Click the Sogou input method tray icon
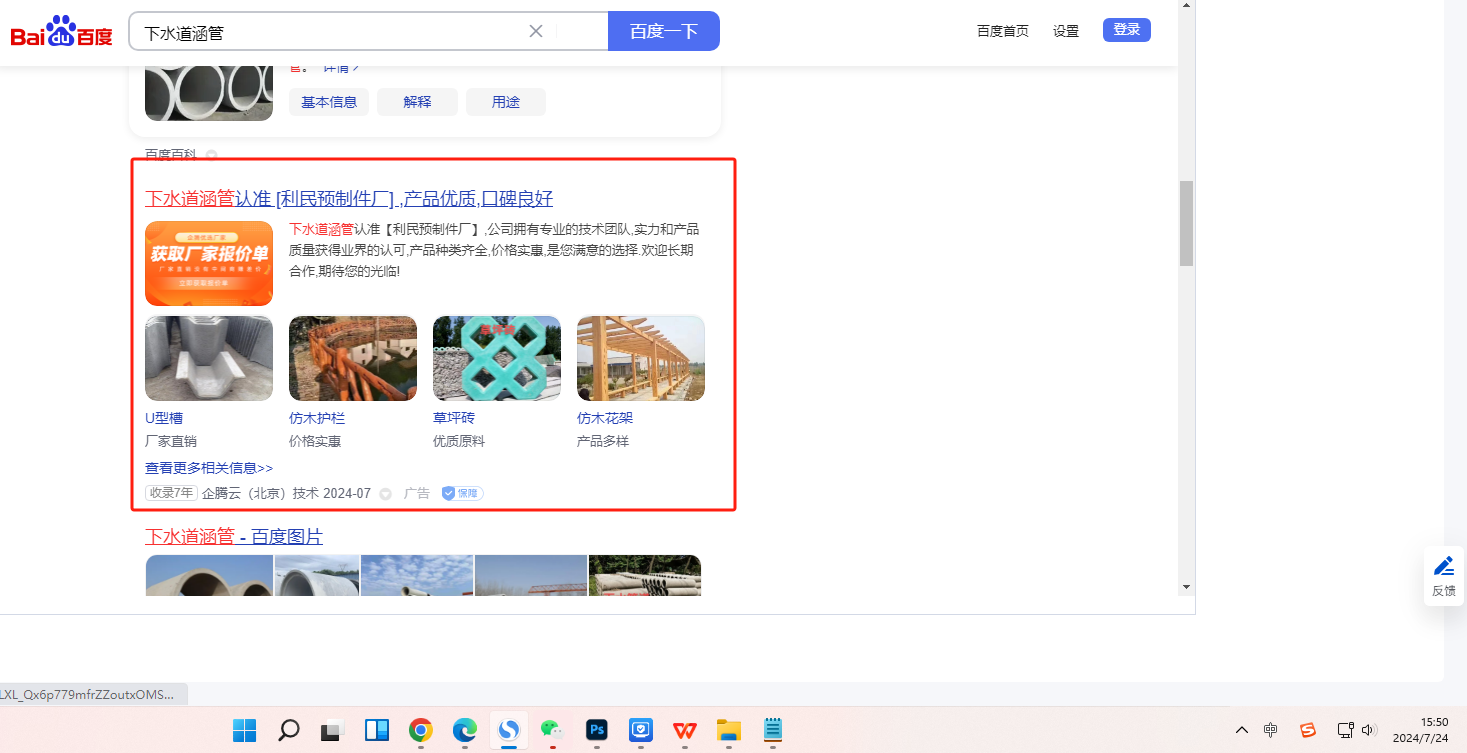The width and height of the screenshot is (1467, 753). point(1307,730)
